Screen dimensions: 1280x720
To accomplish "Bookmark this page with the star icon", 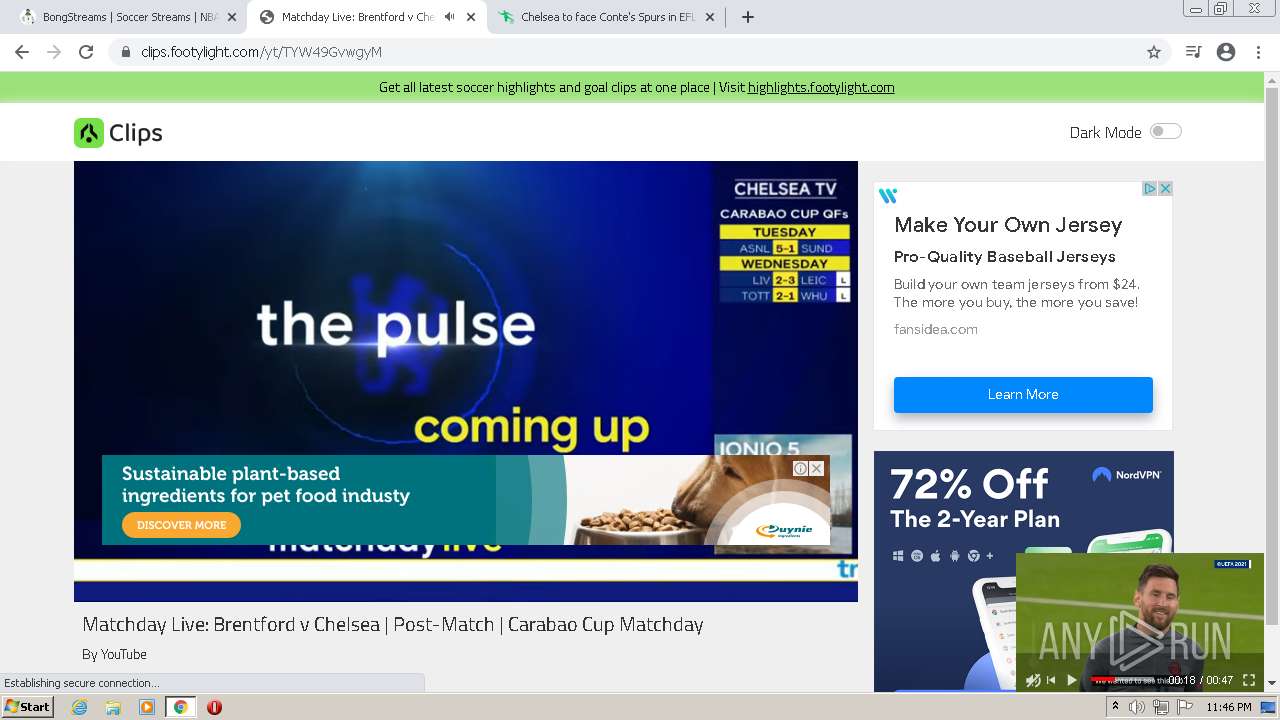I will [1154, 52].
